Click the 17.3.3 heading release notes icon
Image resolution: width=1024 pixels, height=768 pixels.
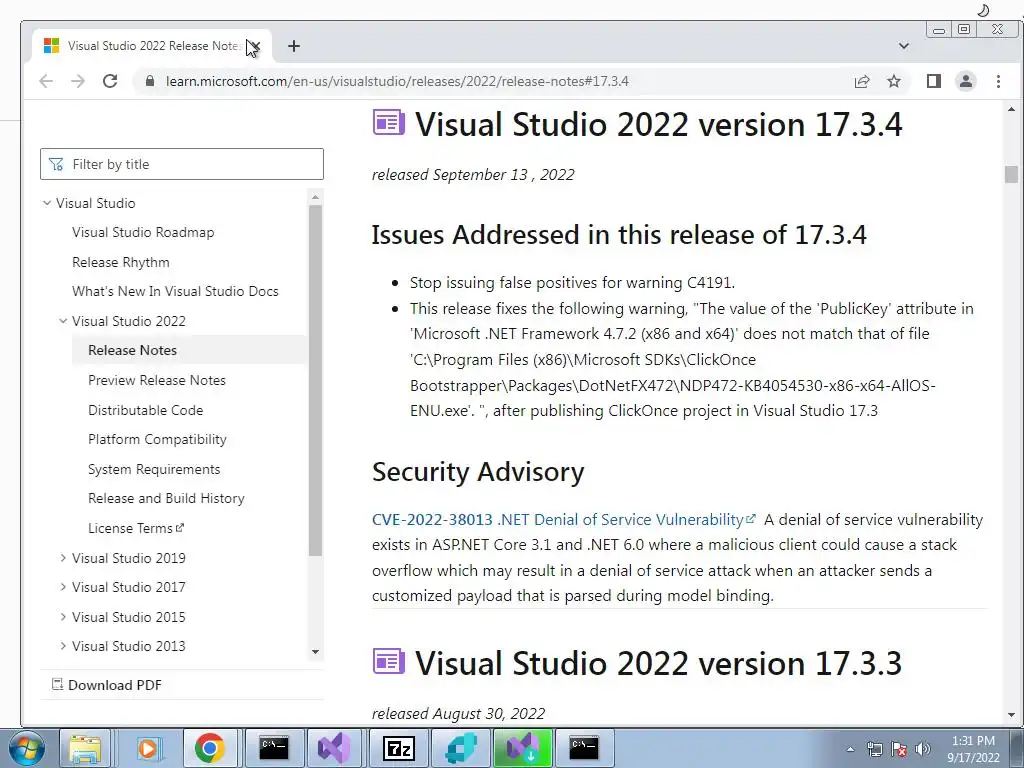point(389,662)
